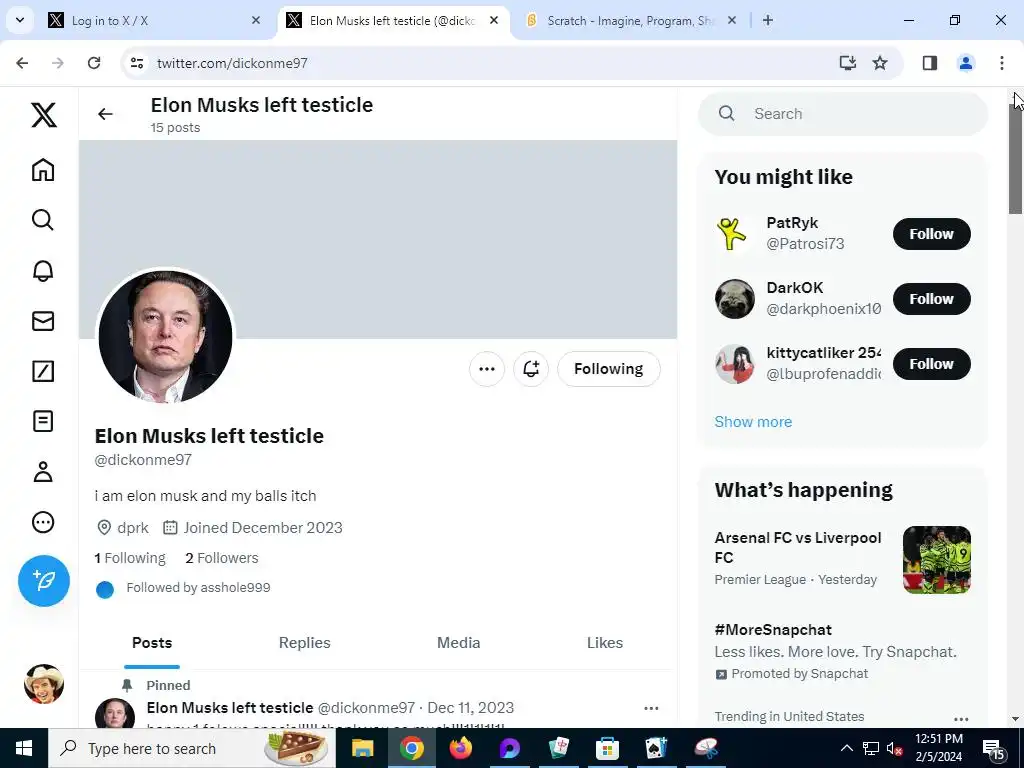This screenshot has width=1024, height=768.
Task: Switch to the Replies tab
Action: coord(304,643)
